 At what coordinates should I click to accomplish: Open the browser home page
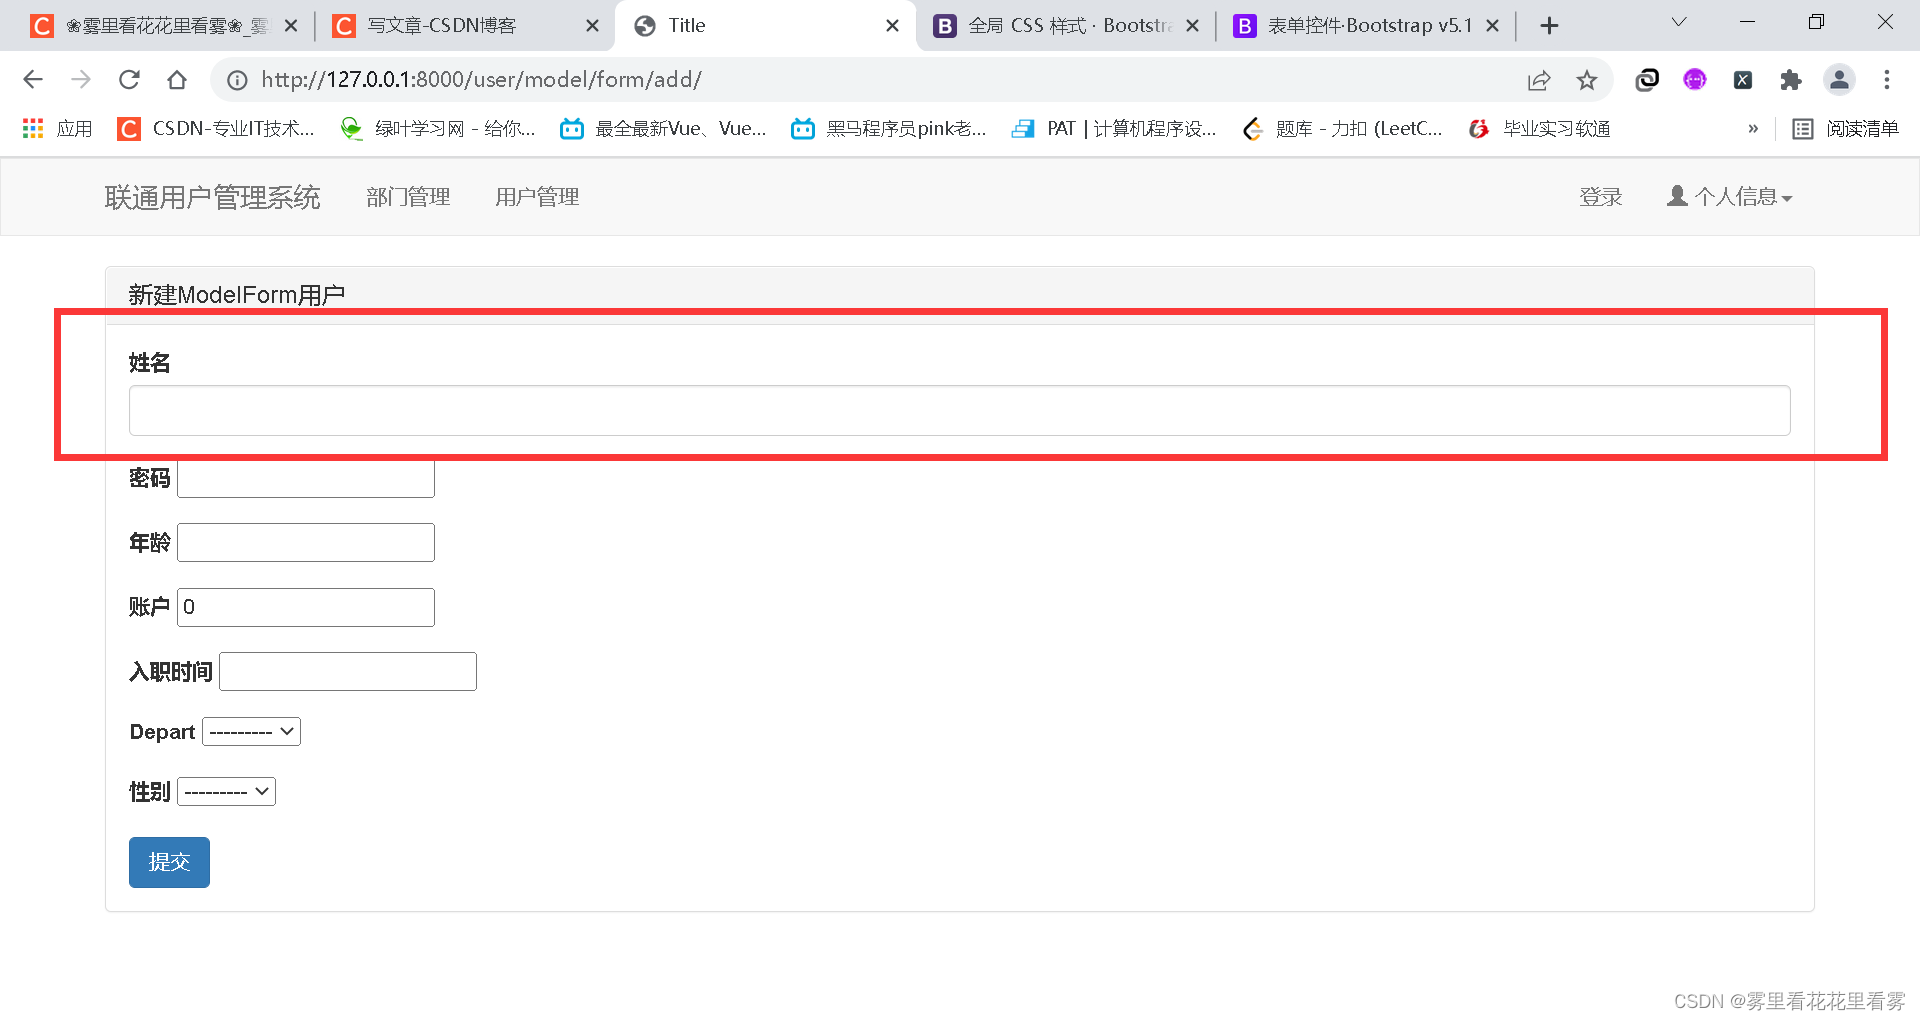(177, 80)
